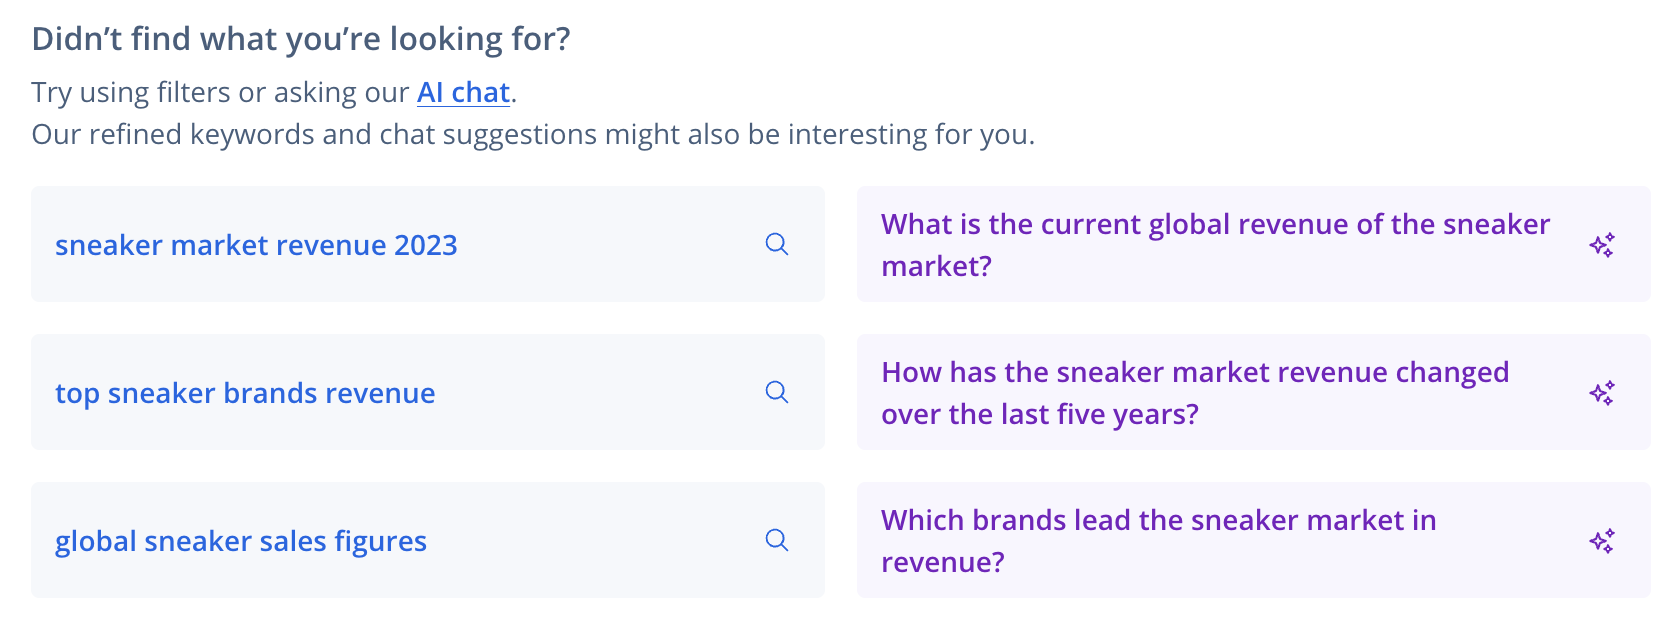The image size is (1676, 624).
Task: Click the word "revenue?" ending the last chat suggestion
Action: click(942, 562)
